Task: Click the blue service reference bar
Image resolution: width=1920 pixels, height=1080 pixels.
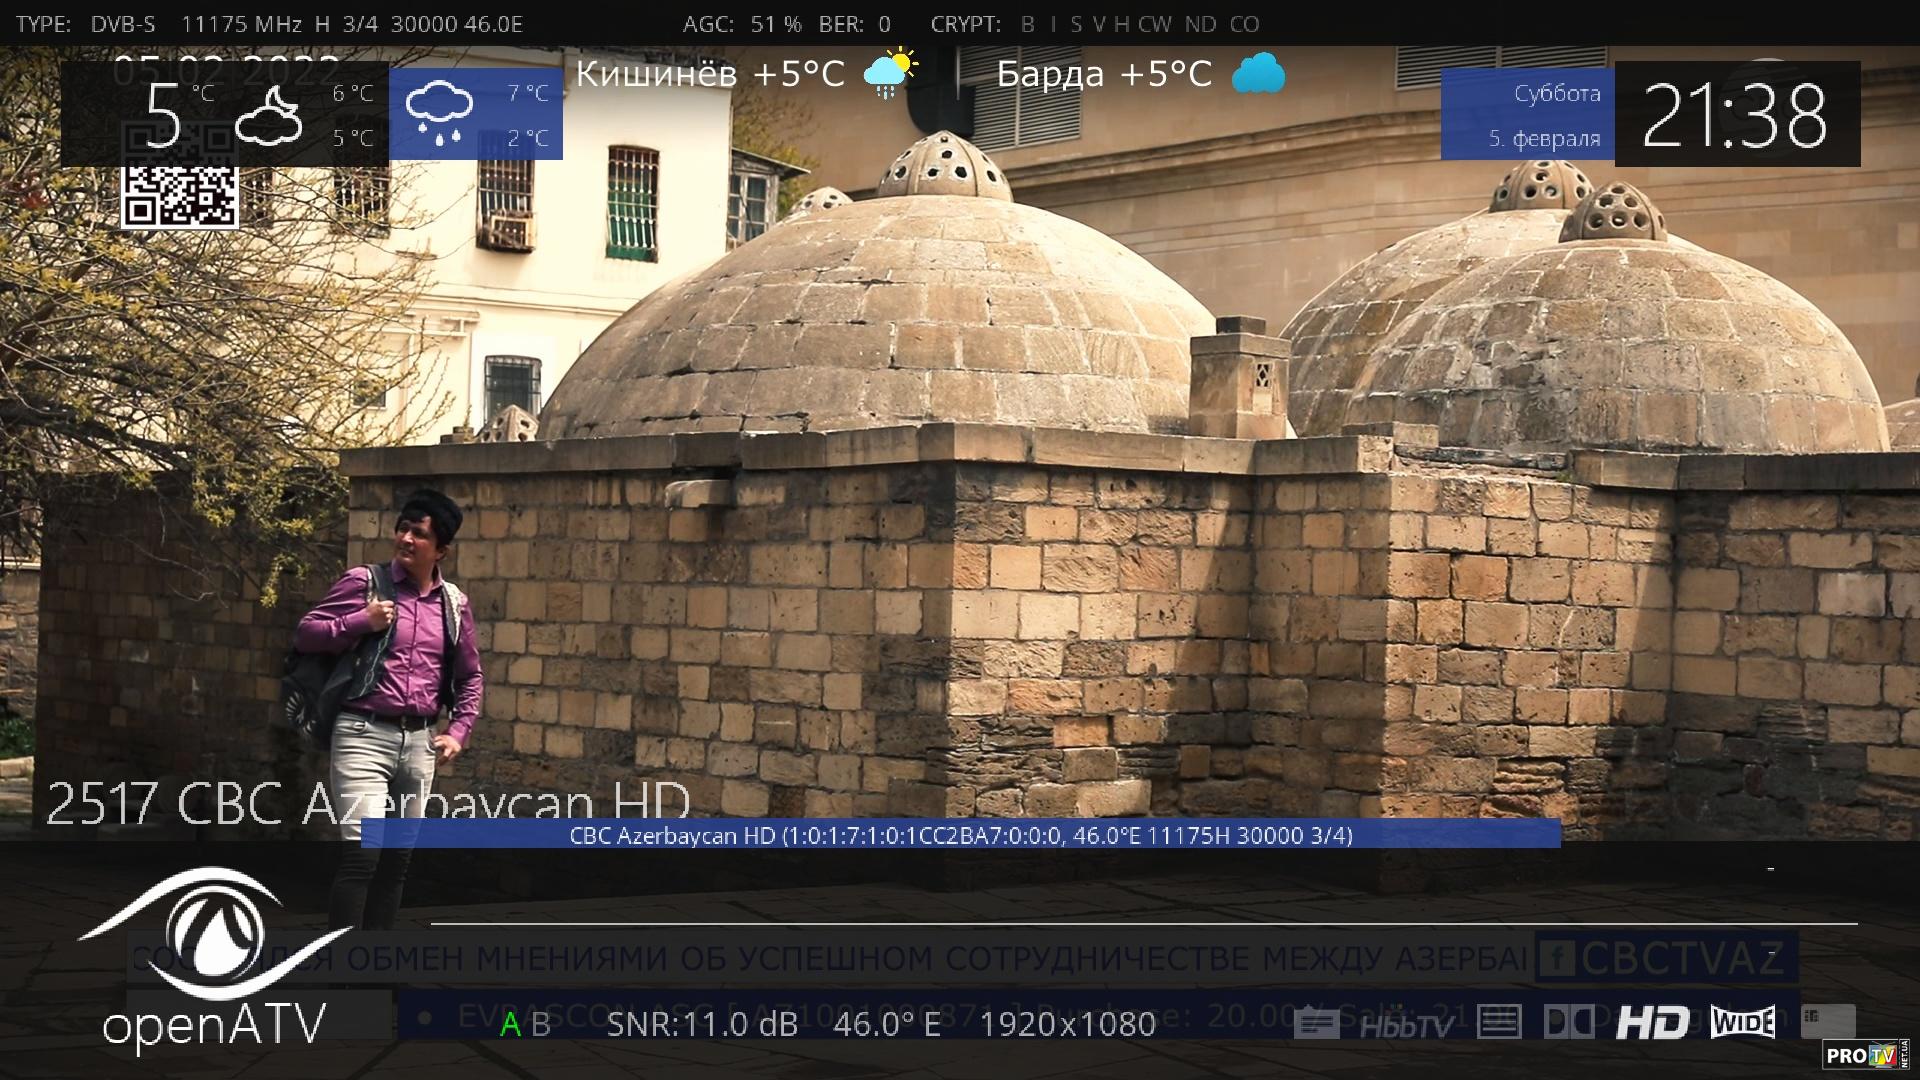Action: point(960,835)
